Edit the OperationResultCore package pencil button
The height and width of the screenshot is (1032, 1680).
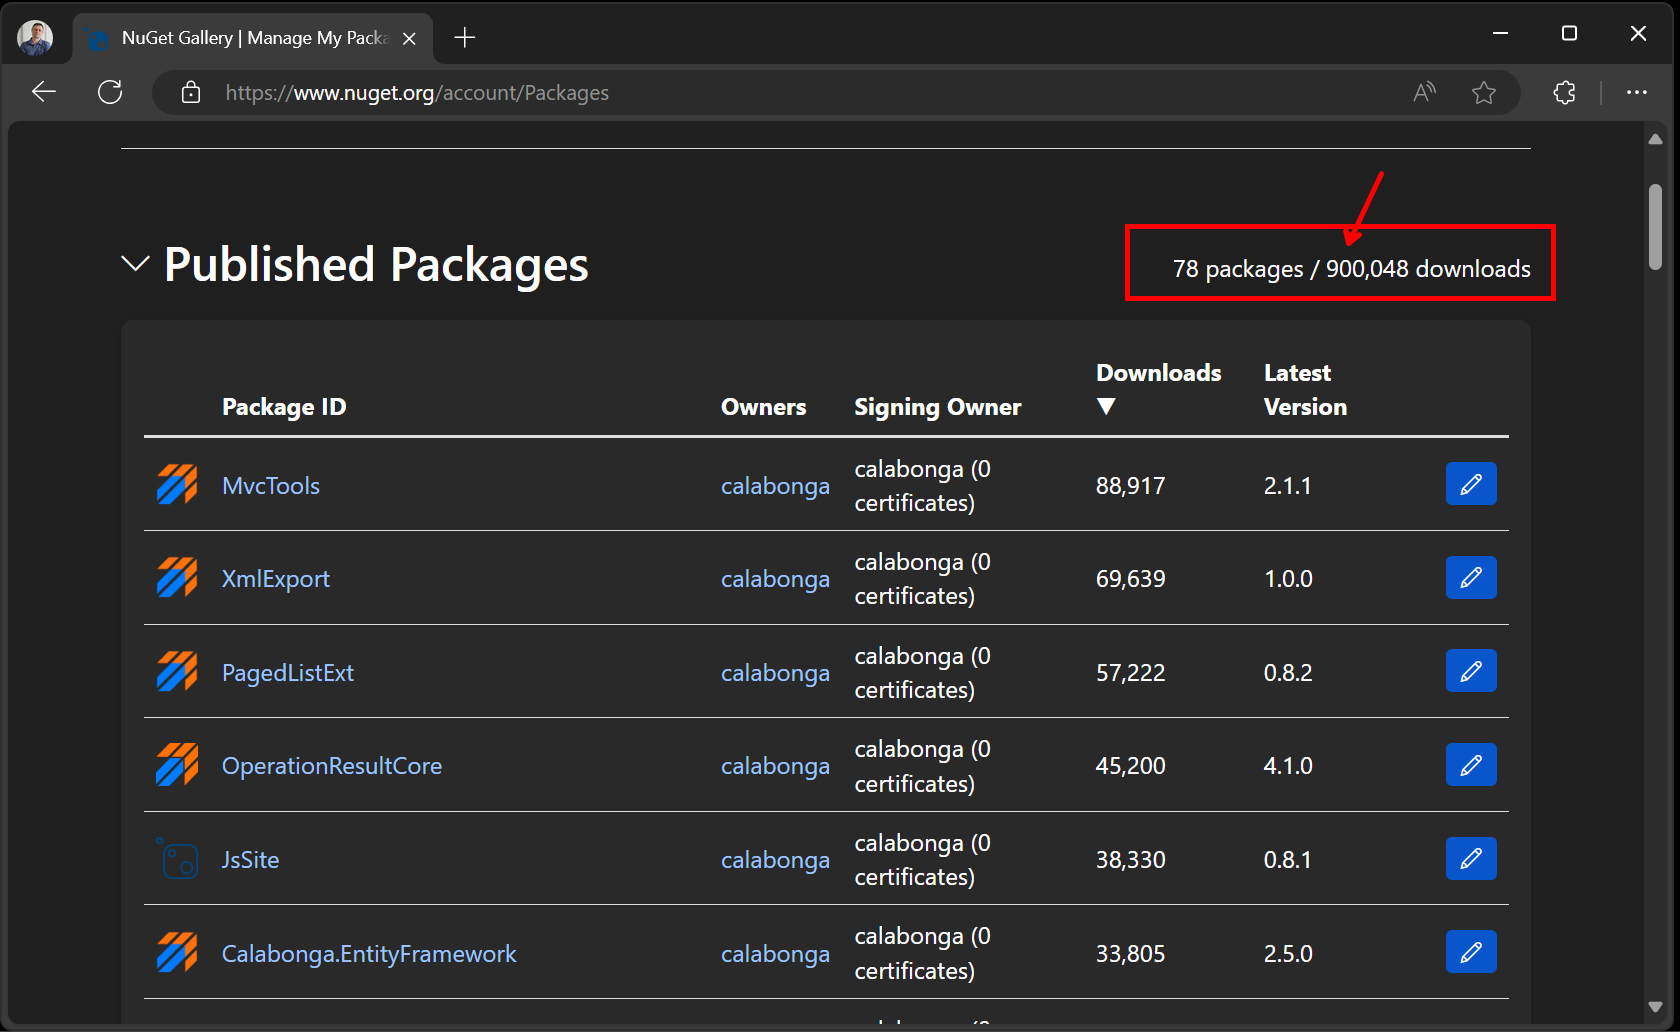pyautogui.click(x=1471, y=765)
